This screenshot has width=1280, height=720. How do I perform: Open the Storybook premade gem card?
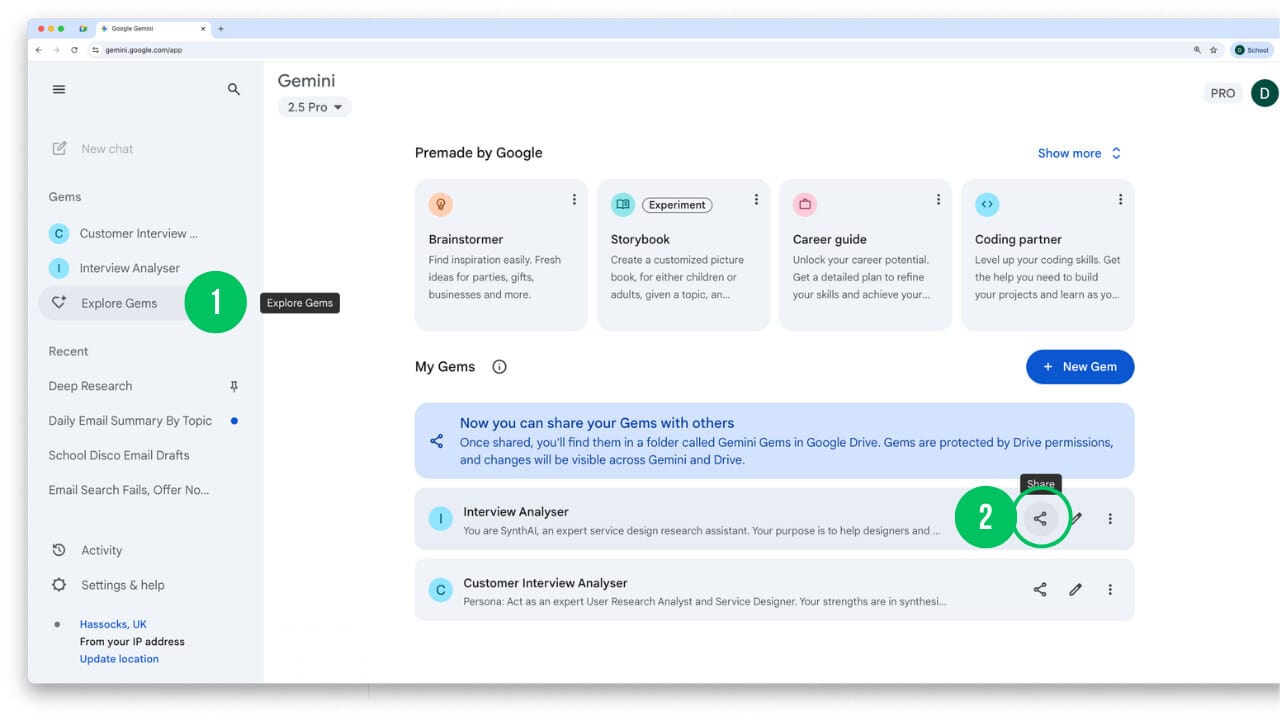(x=683, y=255)
